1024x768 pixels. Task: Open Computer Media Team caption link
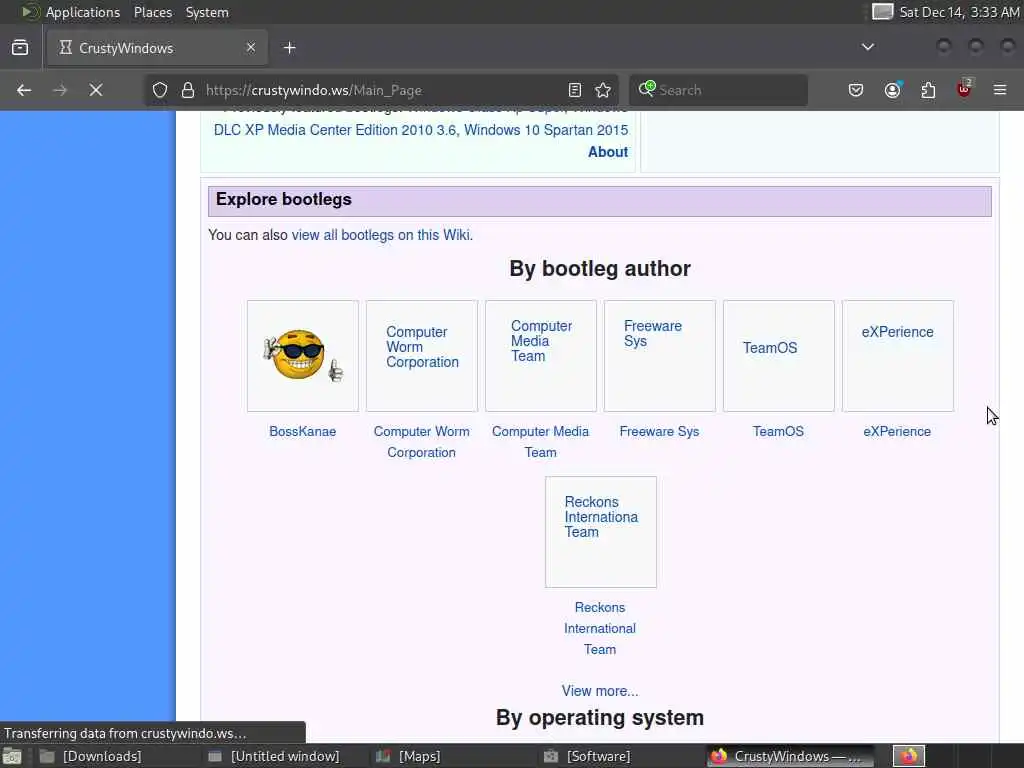tap(541, 442)
